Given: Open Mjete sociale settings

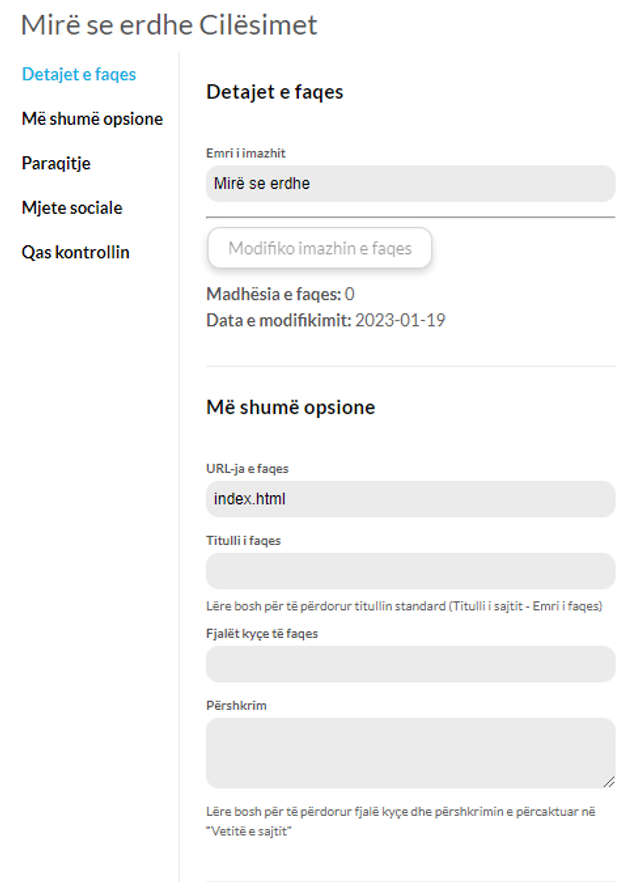Looking at the screenshot, I should (72, 208).
